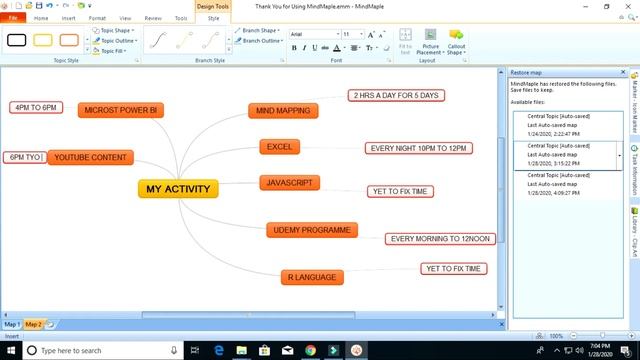Open the Topic Outline dropdown
This screenshot has height=360, width=640.
(115, 41)
